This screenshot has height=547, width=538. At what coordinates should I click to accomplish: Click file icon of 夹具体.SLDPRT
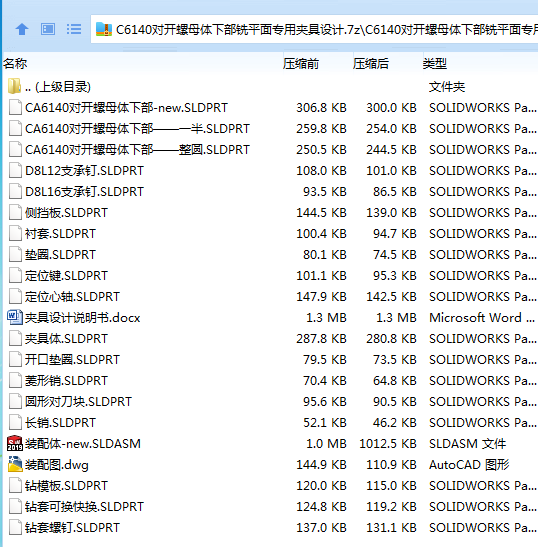click(x=15, y=338)
